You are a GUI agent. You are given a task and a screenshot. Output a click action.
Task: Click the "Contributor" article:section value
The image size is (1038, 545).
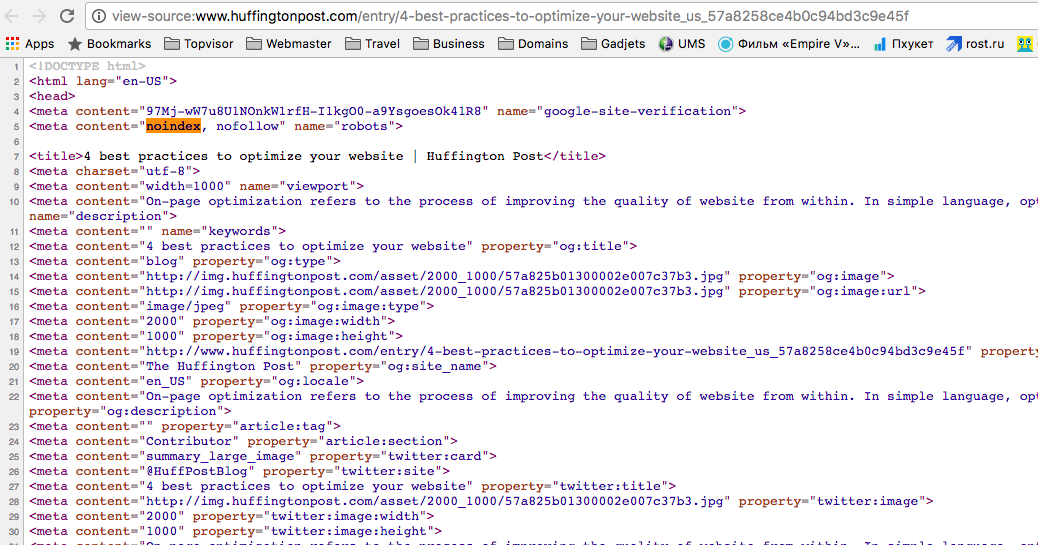[189, 441]
